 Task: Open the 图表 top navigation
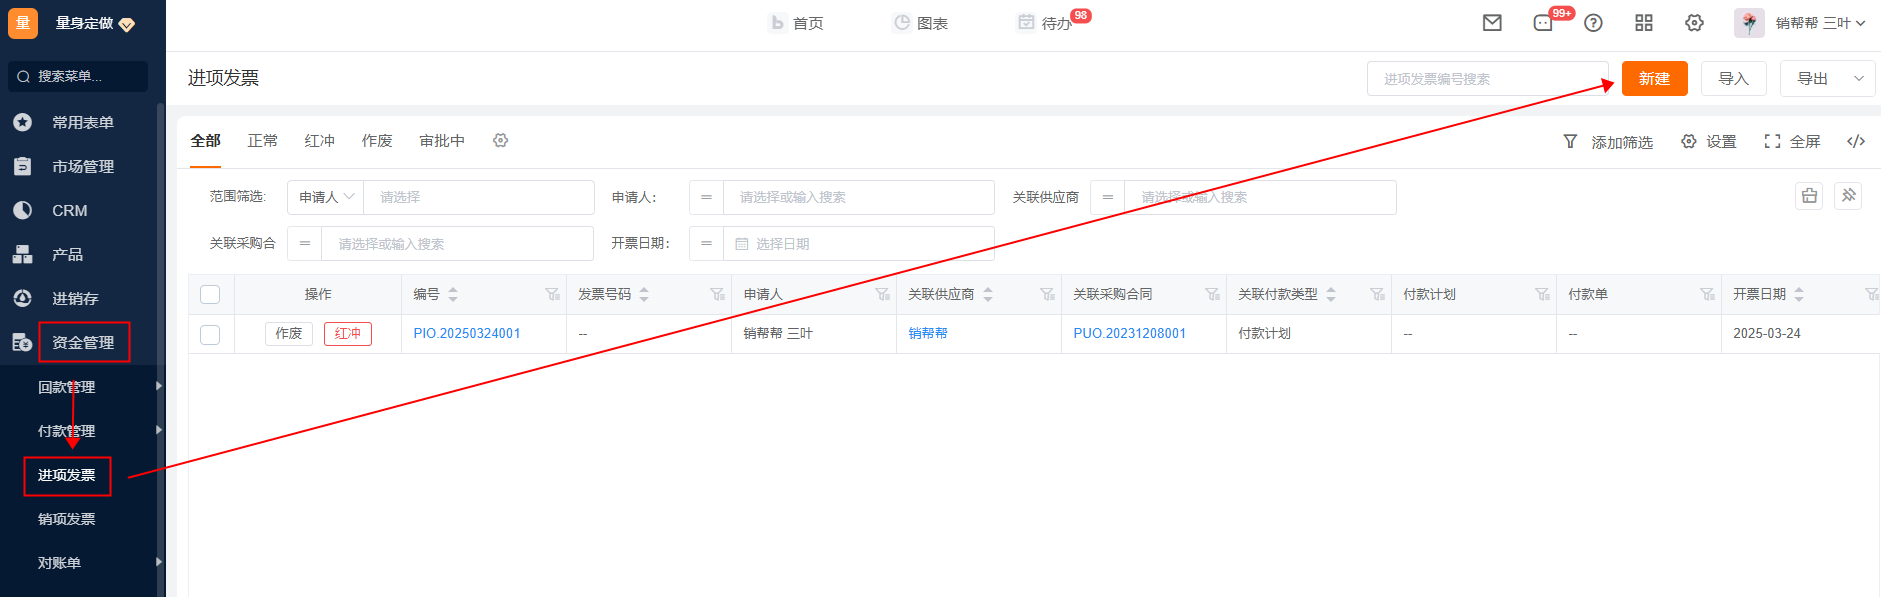pyautogui.click(x=921, y=23)
